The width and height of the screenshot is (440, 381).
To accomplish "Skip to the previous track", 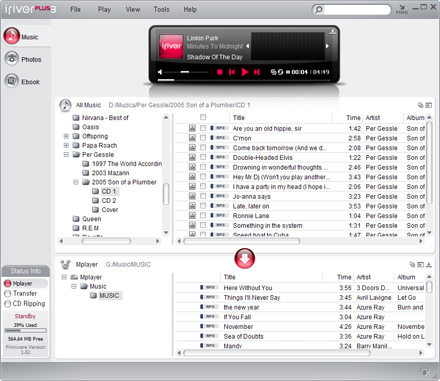I will point(232,72).
